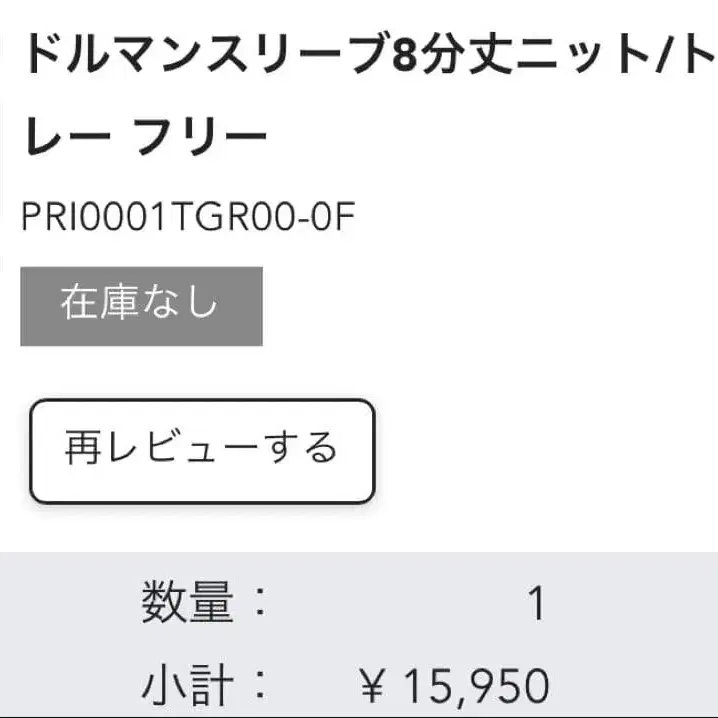Click the 在庫なし out-of-stock badge
The image size is (718, 718).
141,305
